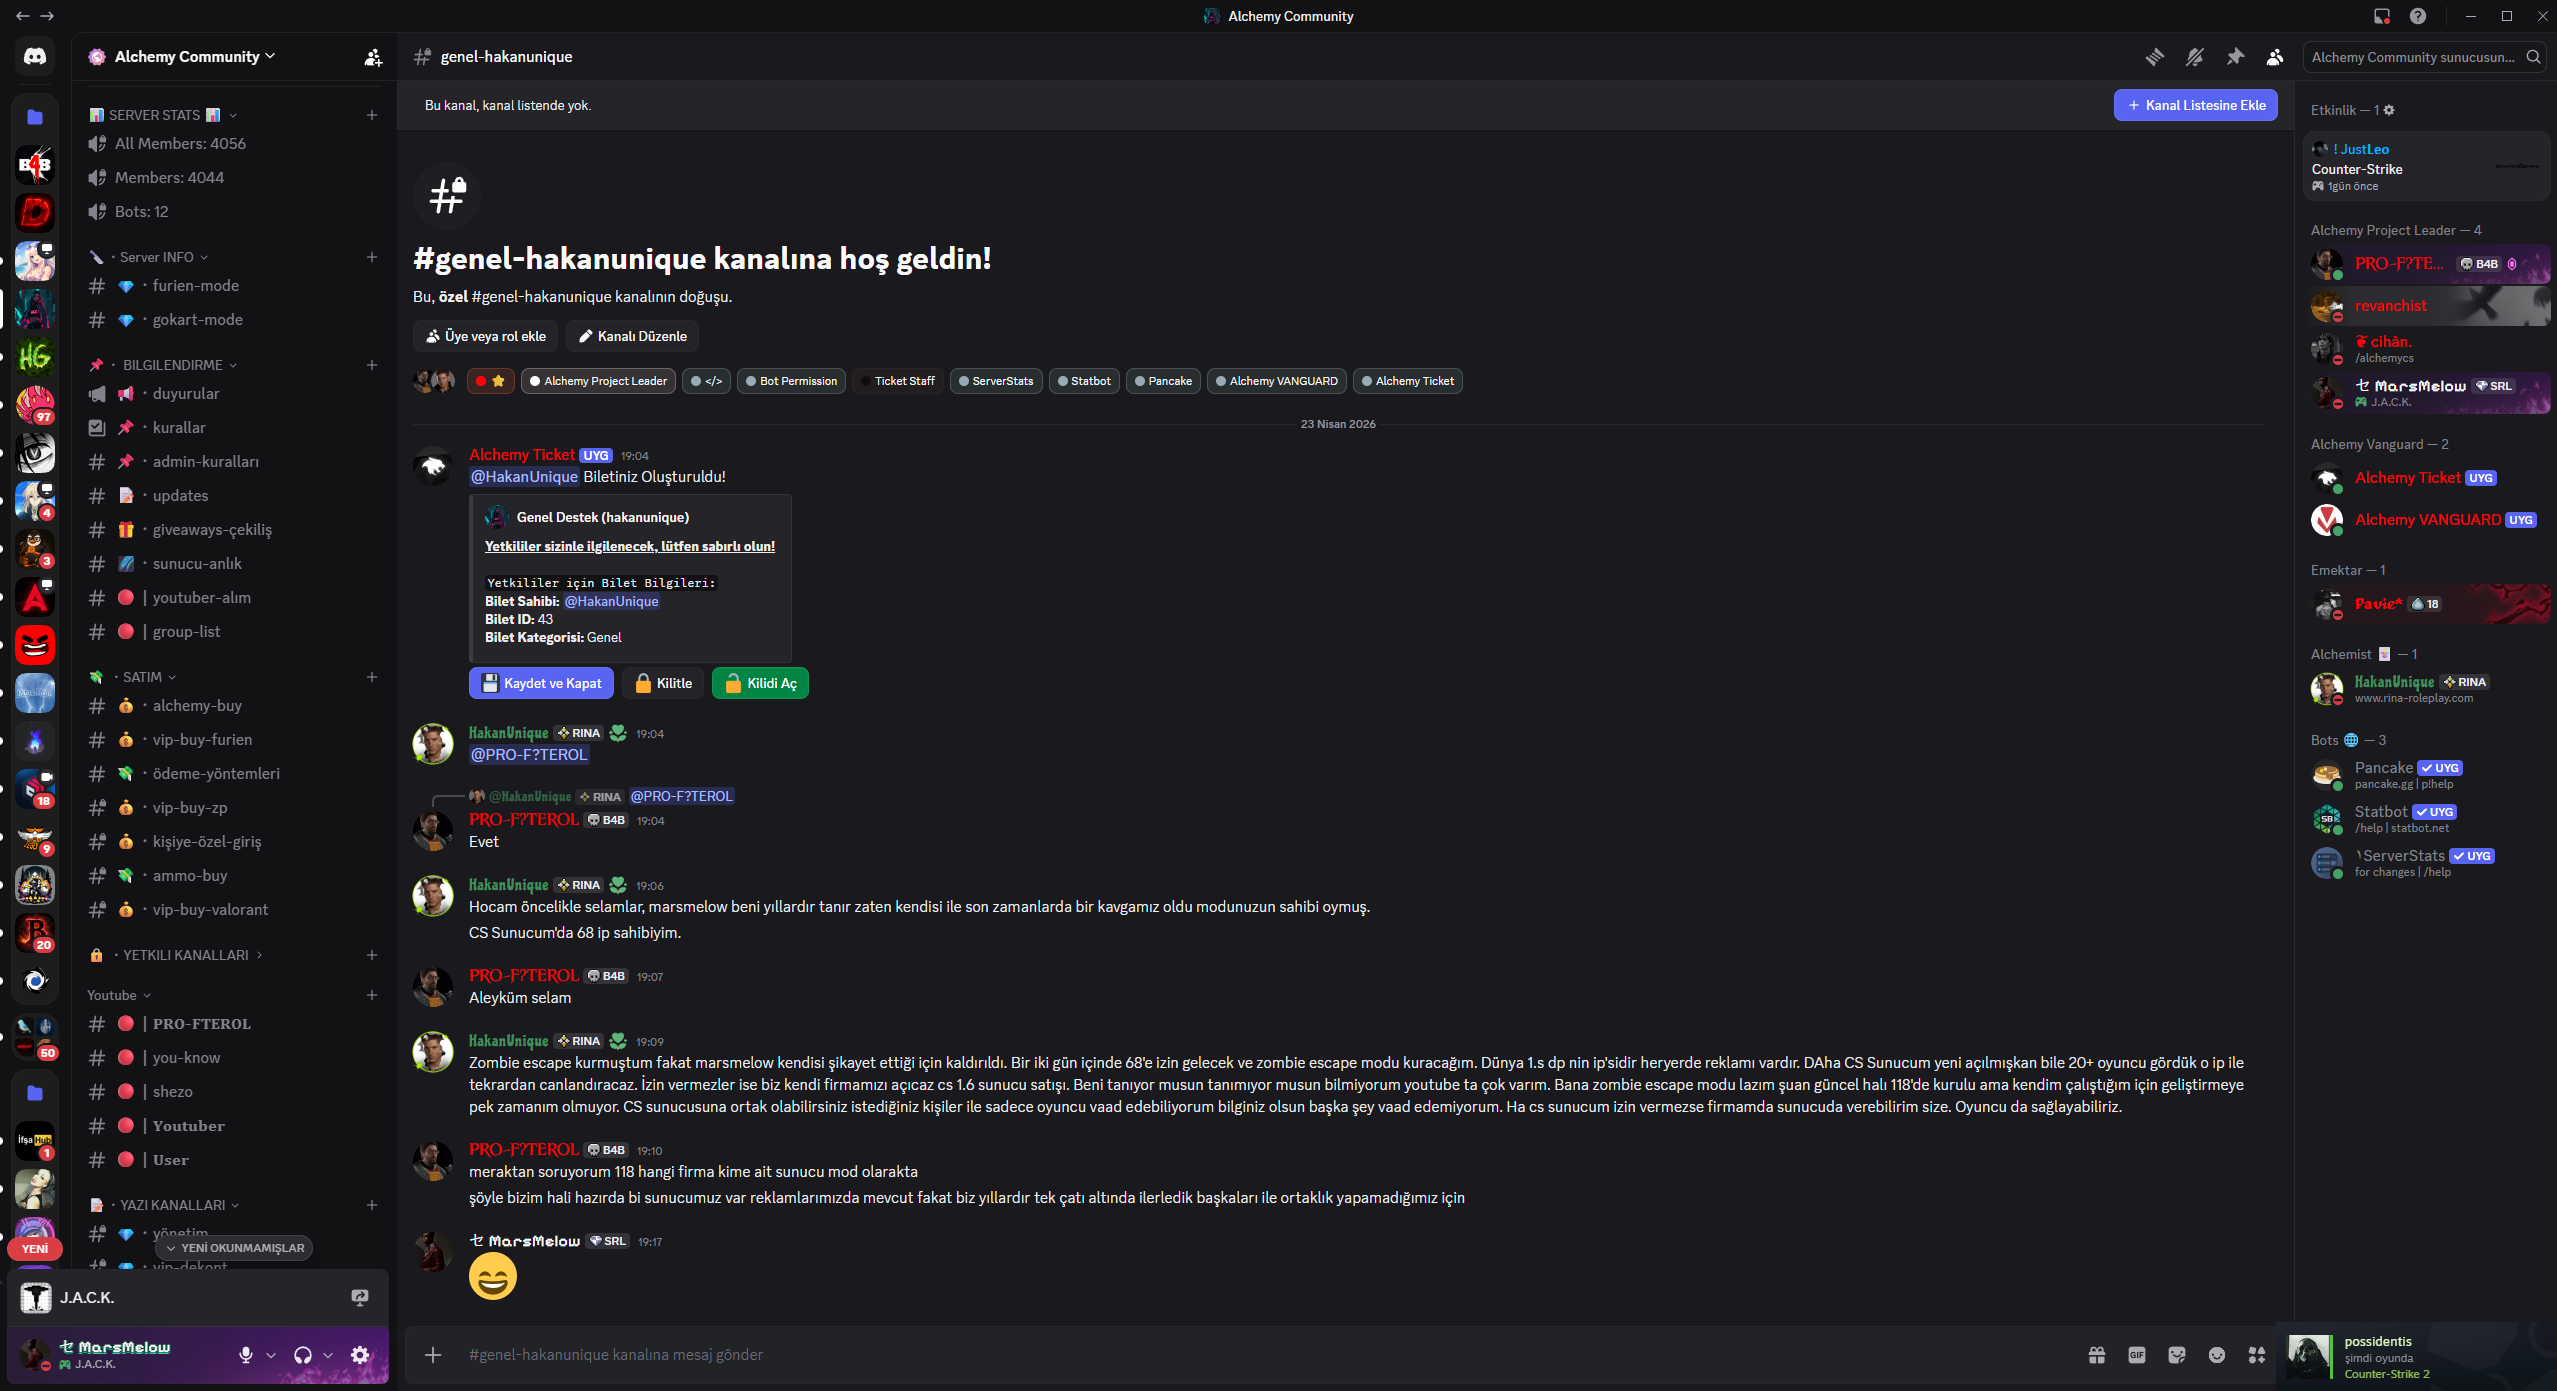Viewport: 2557px width, 1391px height.
Task: Toggle headphones deafen in user panel
Action: (303, 1355)
